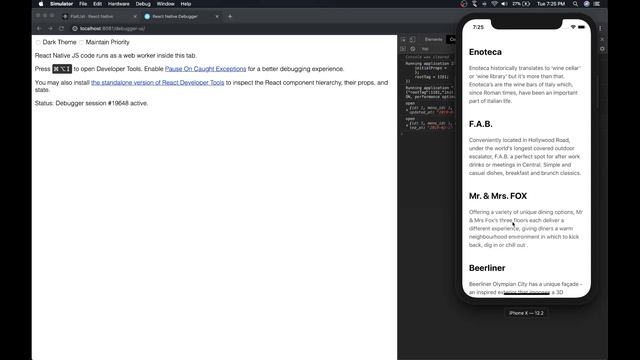The image size is (640, 360).
Task: Toggle the console sidebar icon
Action: [403, 49]
